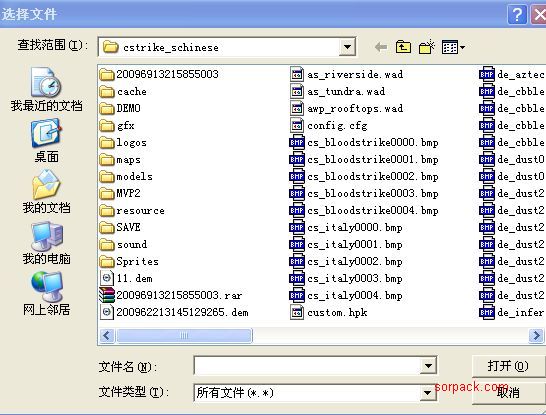546x415 pixels.
Task: Select the config.cfg file
Action: point(329,125)
